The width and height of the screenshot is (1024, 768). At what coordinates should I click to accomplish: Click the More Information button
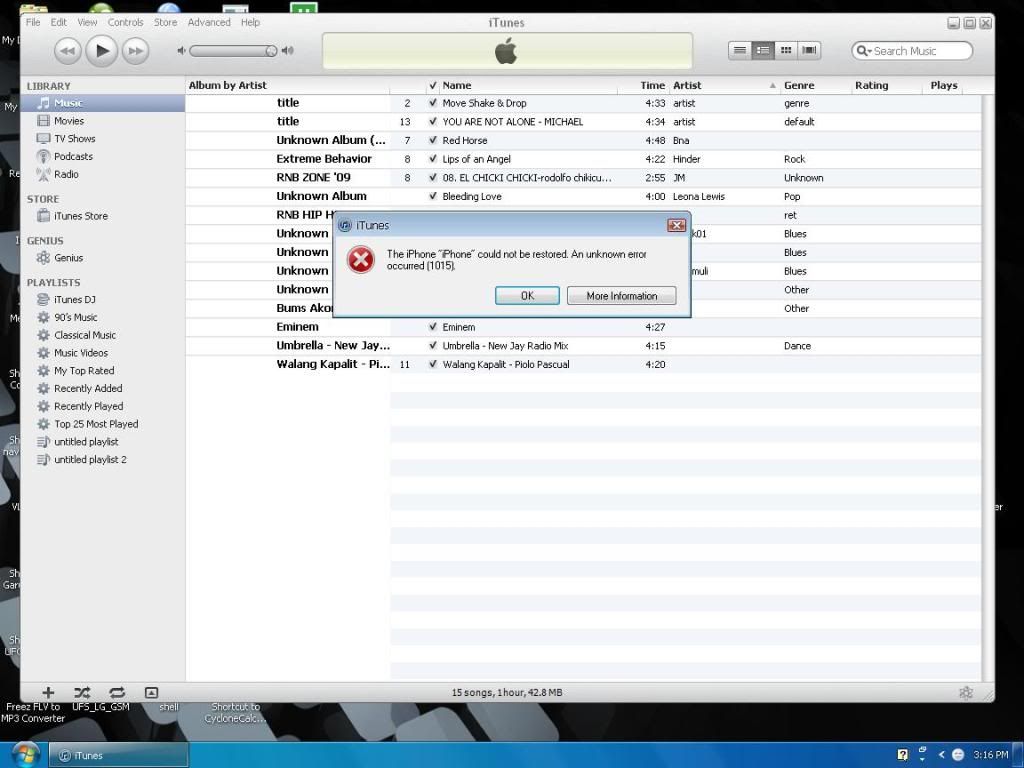point(622,296)
